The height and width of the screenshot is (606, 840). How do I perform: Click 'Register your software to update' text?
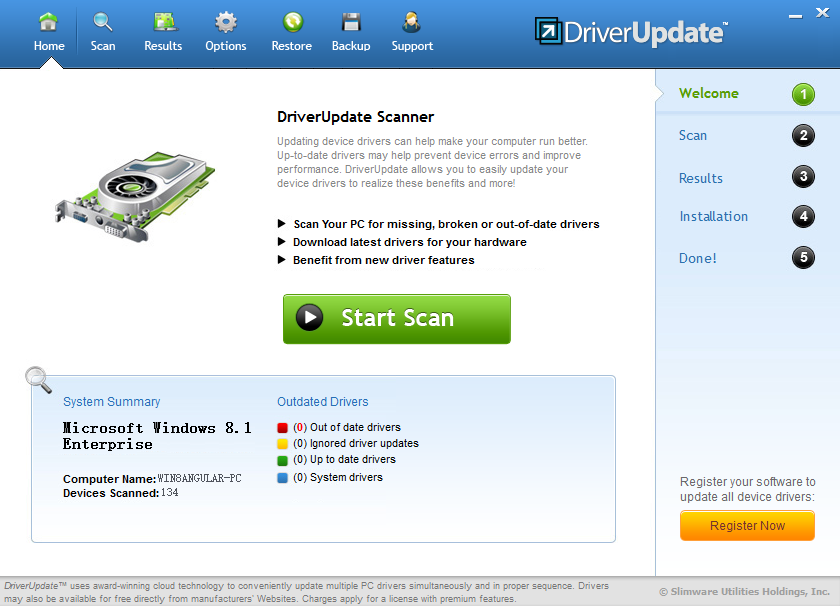(x=747, y=489)
